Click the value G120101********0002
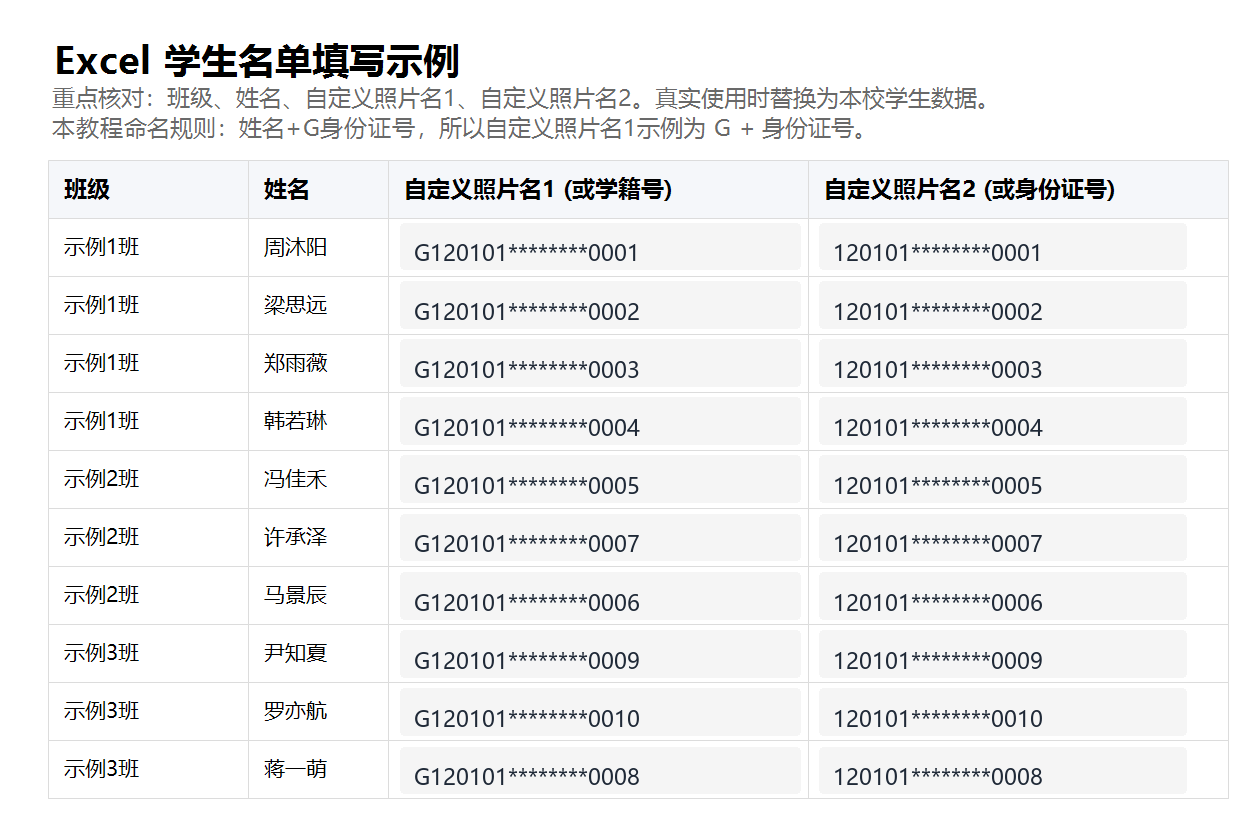Viewport: 1260px width, 820px height. pyautogui.click(x=600, y=305)
